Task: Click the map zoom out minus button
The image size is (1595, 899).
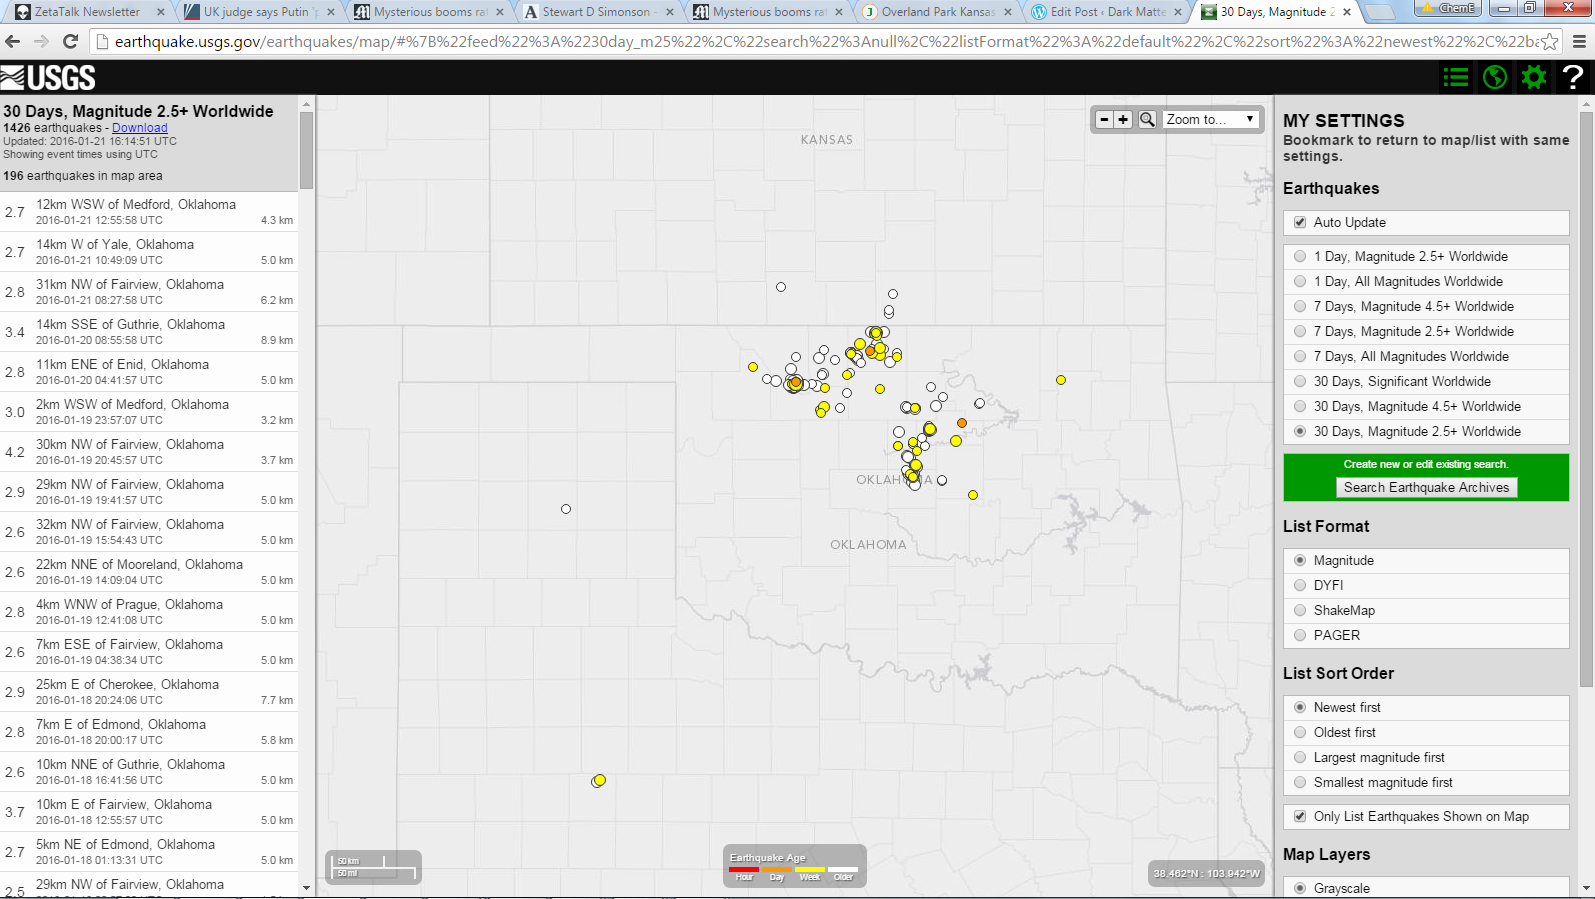Action: pos(1104,119)
